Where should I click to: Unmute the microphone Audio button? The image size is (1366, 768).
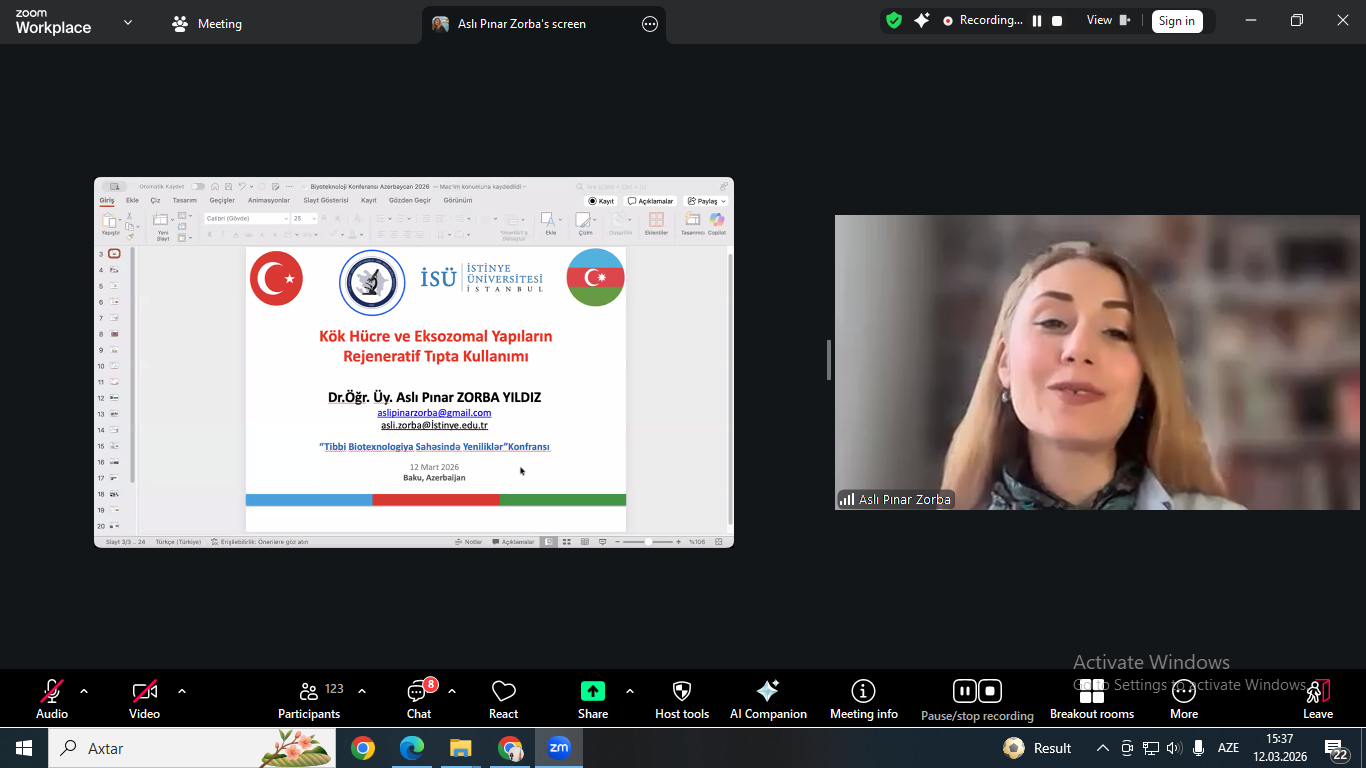pyautogui.click(x=52, y=698)
